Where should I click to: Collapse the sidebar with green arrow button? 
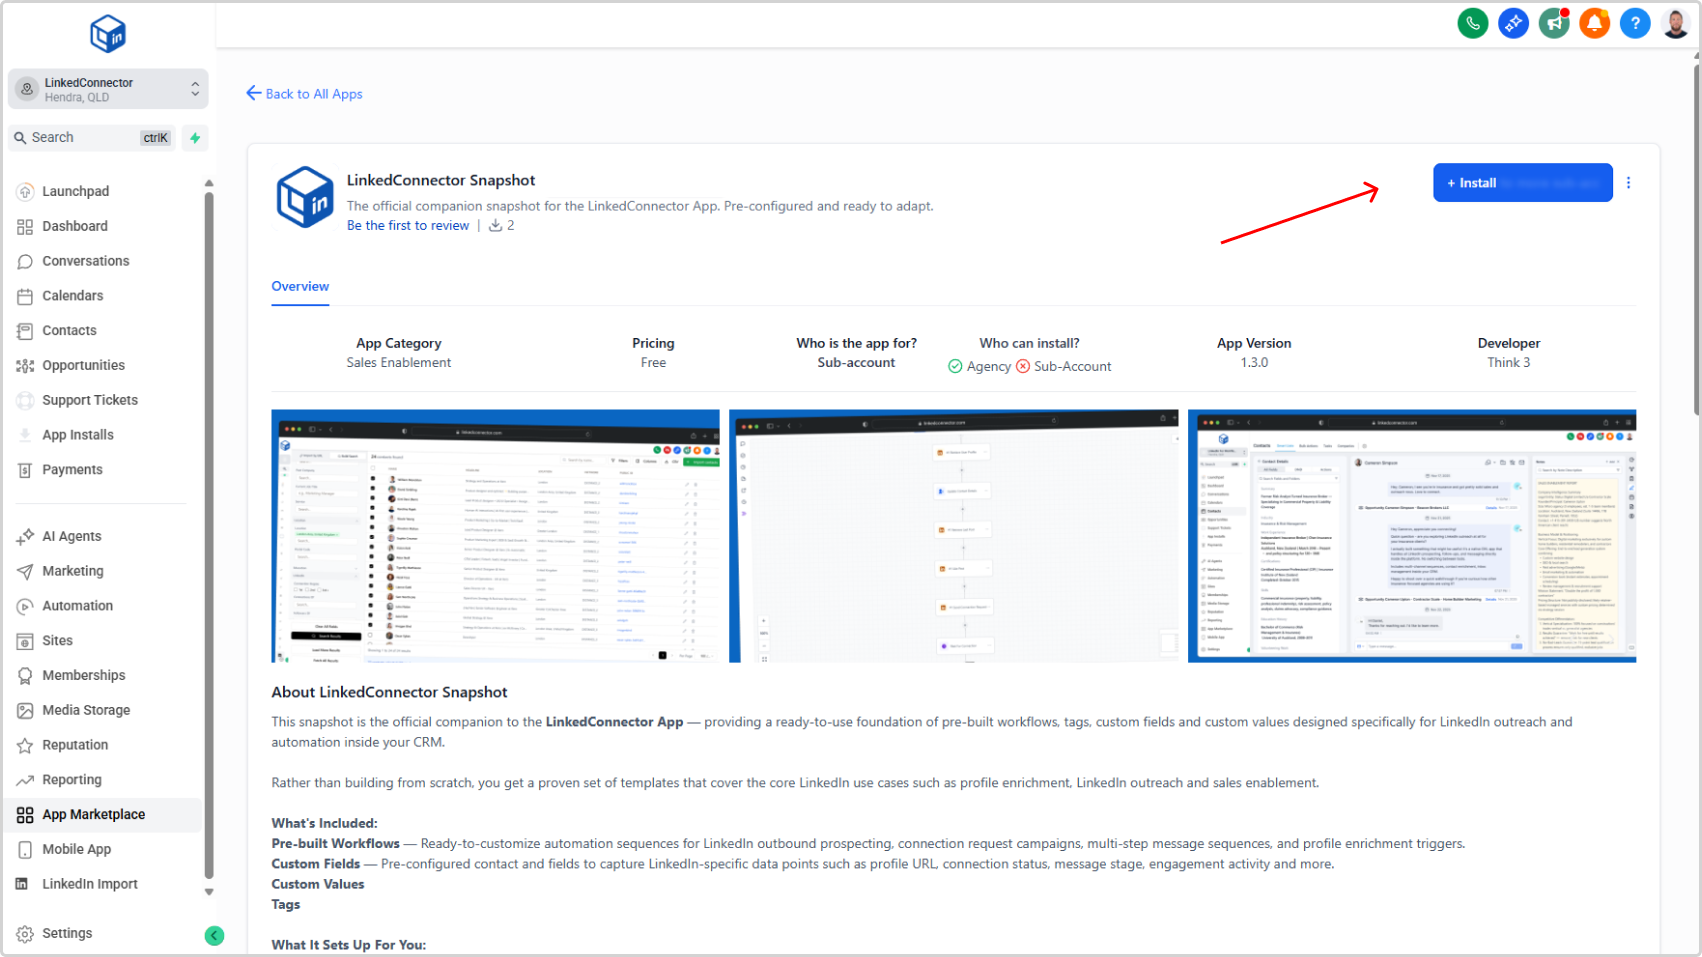214,935
